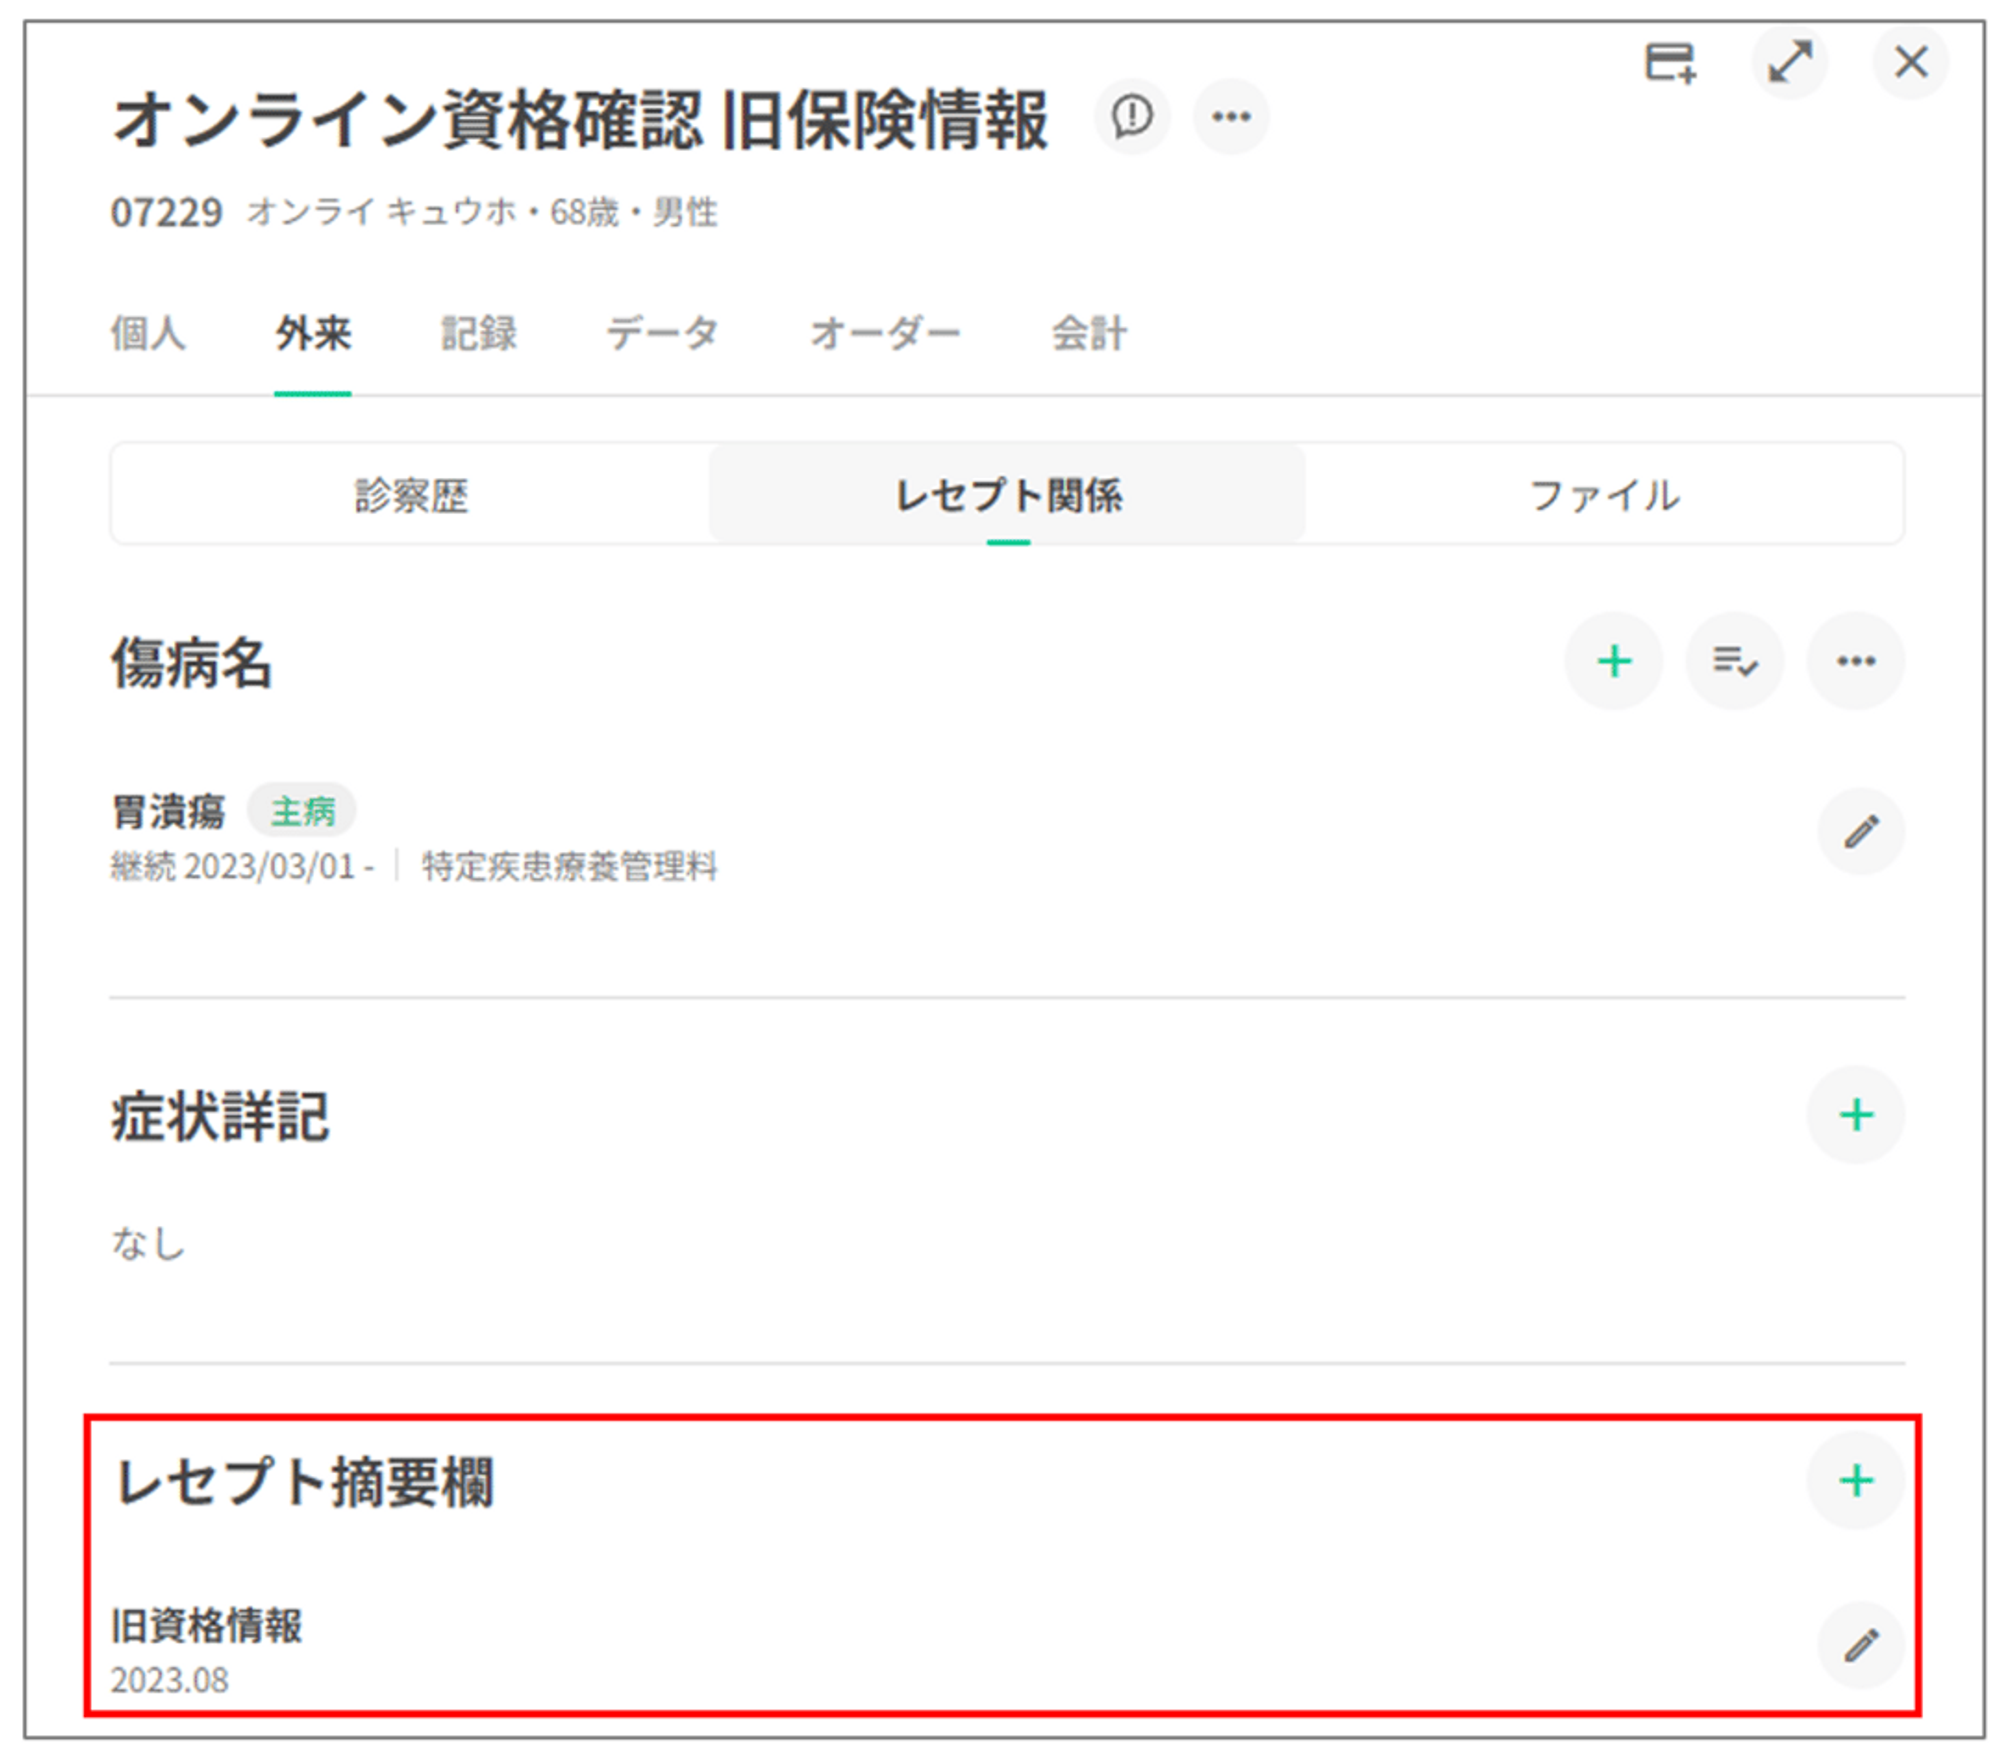Switch to the 個人 tab
This screenshot has width=2000, height=1750.
click(148, 333)
